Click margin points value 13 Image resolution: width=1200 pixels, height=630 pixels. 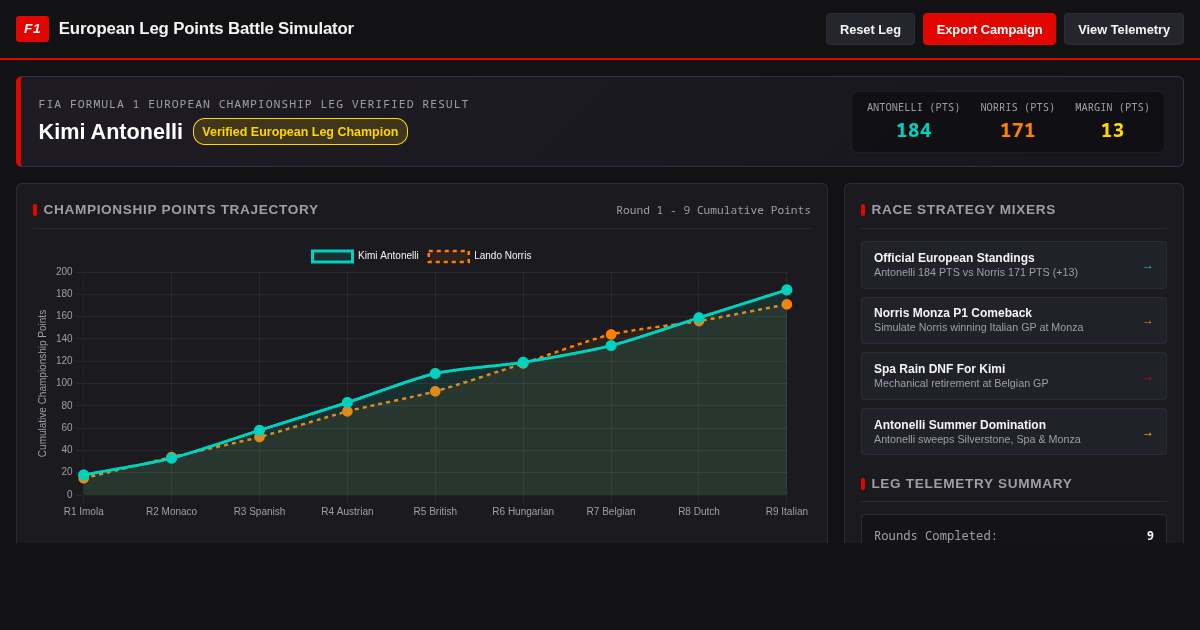(x=1112, y=130)
